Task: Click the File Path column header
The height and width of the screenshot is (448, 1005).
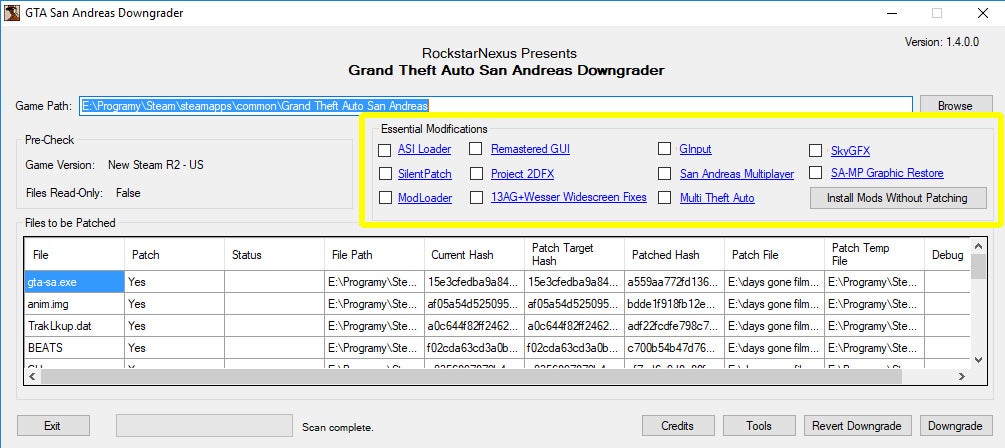Action: coord(374,254)
